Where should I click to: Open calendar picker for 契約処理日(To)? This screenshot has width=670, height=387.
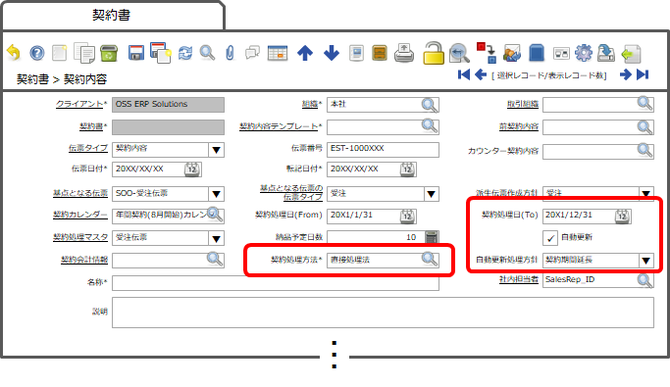[623, 216]
